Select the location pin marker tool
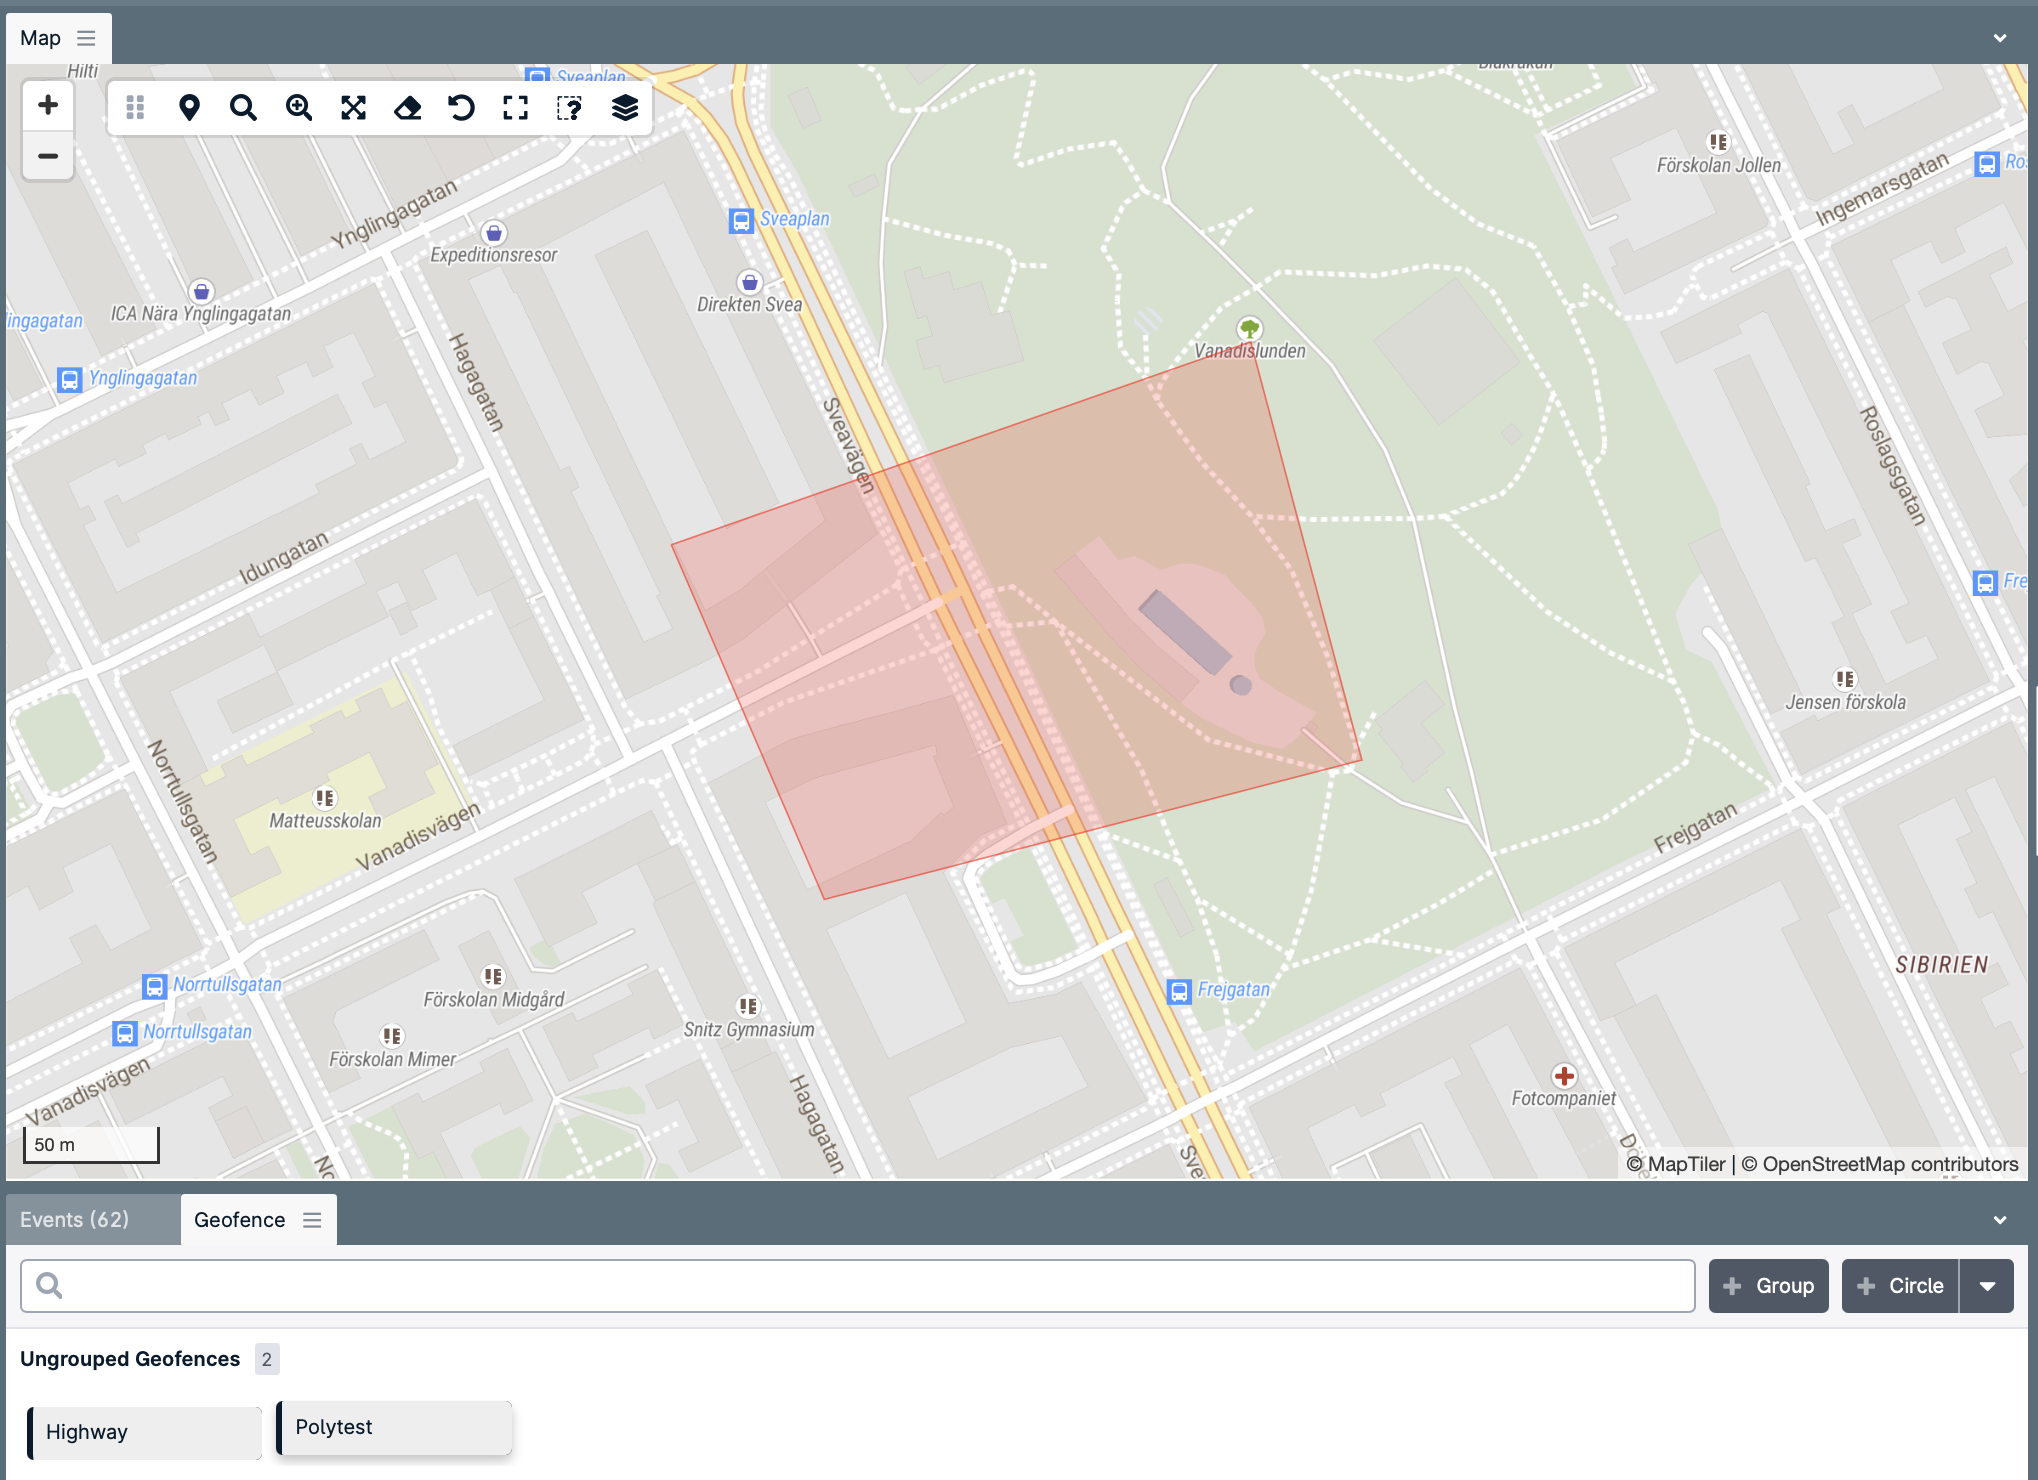2038x1480 pixels. (x=189, y=107)
